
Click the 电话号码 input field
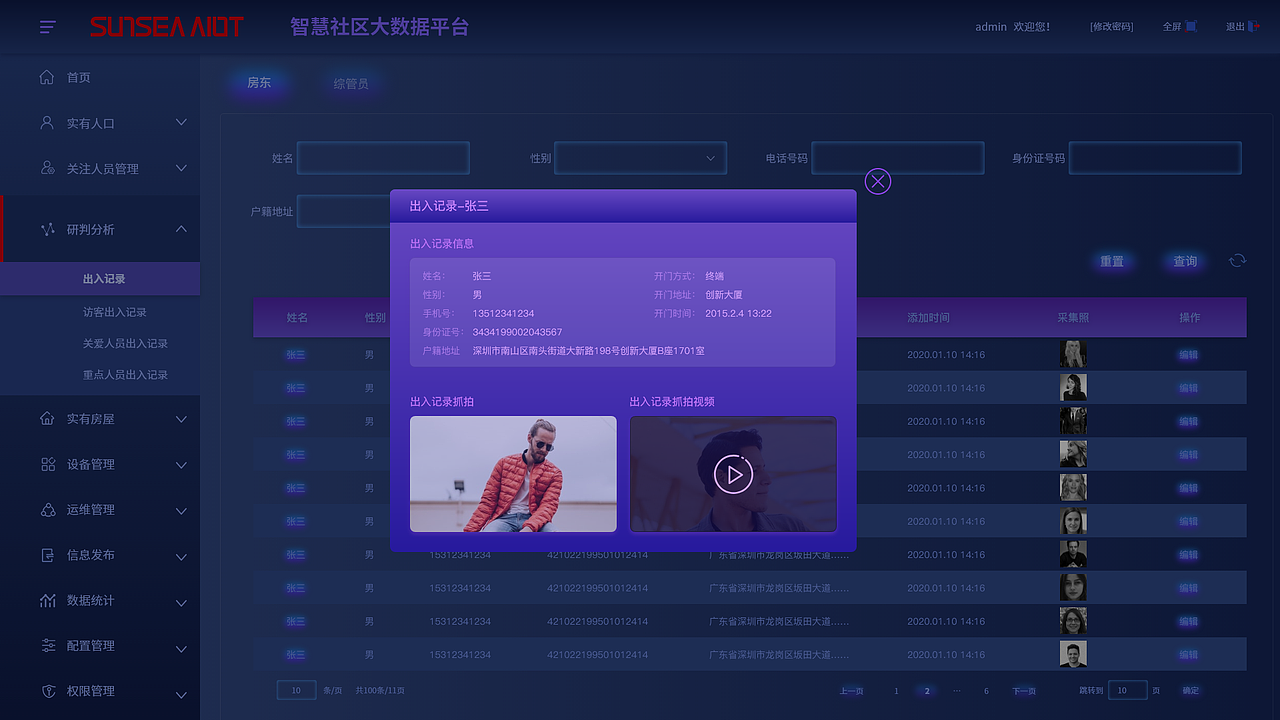click(x=898, y=158)
